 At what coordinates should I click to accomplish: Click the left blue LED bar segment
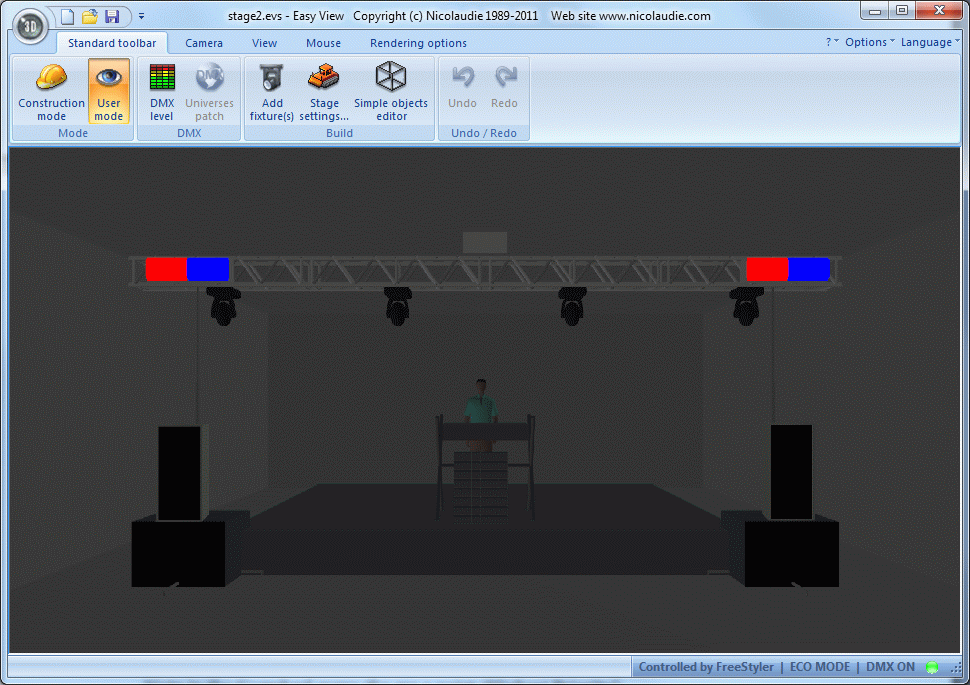[208, 269]
